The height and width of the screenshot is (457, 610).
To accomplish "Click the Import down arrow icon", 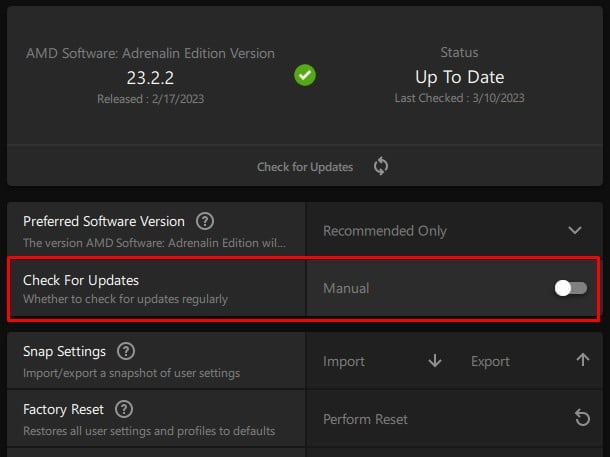I will coord(435,361).
